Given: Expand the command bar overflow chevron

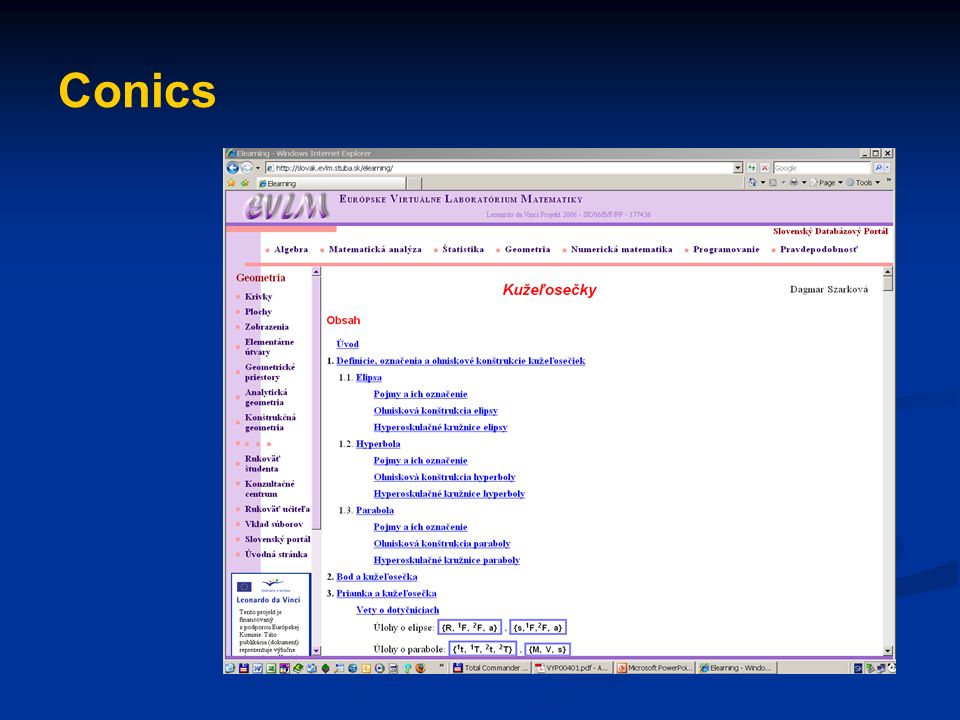Looking at the screenshot, I should pyautogui.click(x=888, y=181).
